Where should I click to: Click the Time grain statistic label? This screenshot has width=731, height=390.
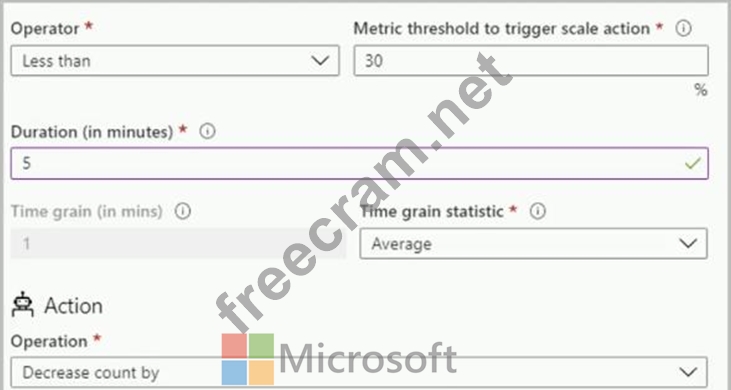coord(432,212)
